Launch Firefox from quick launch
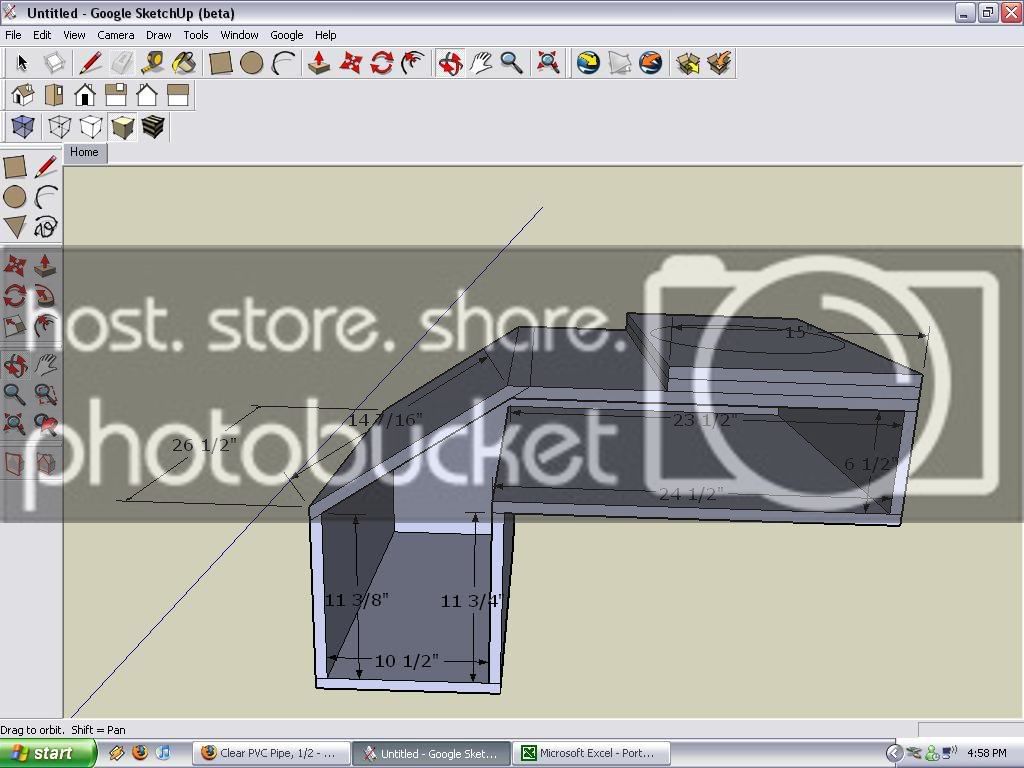The width and height of the screenshot is (1024, 768). pos(140,753)
